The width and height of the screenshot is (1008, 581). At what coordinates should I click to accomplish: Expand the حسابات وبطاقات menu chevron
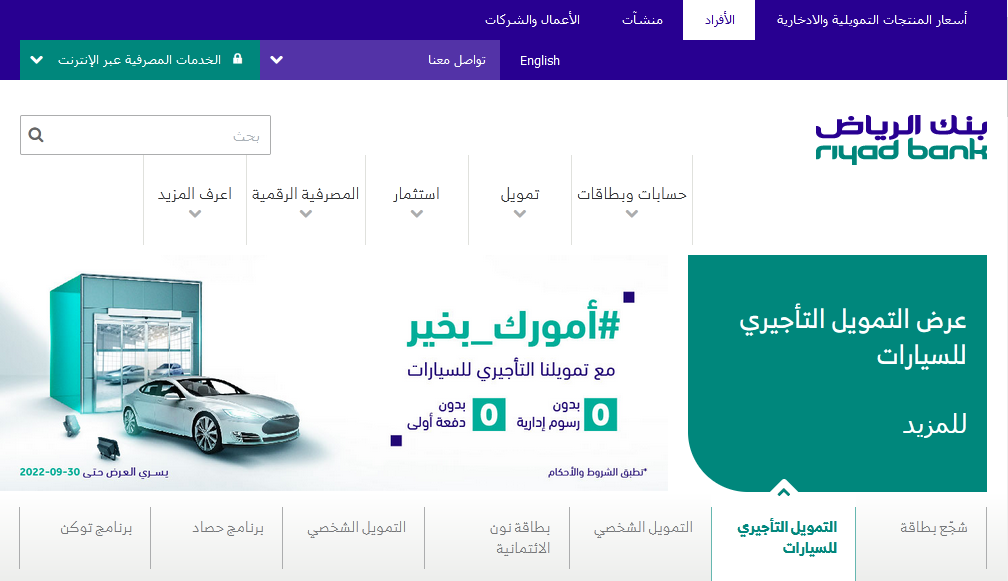632,214
